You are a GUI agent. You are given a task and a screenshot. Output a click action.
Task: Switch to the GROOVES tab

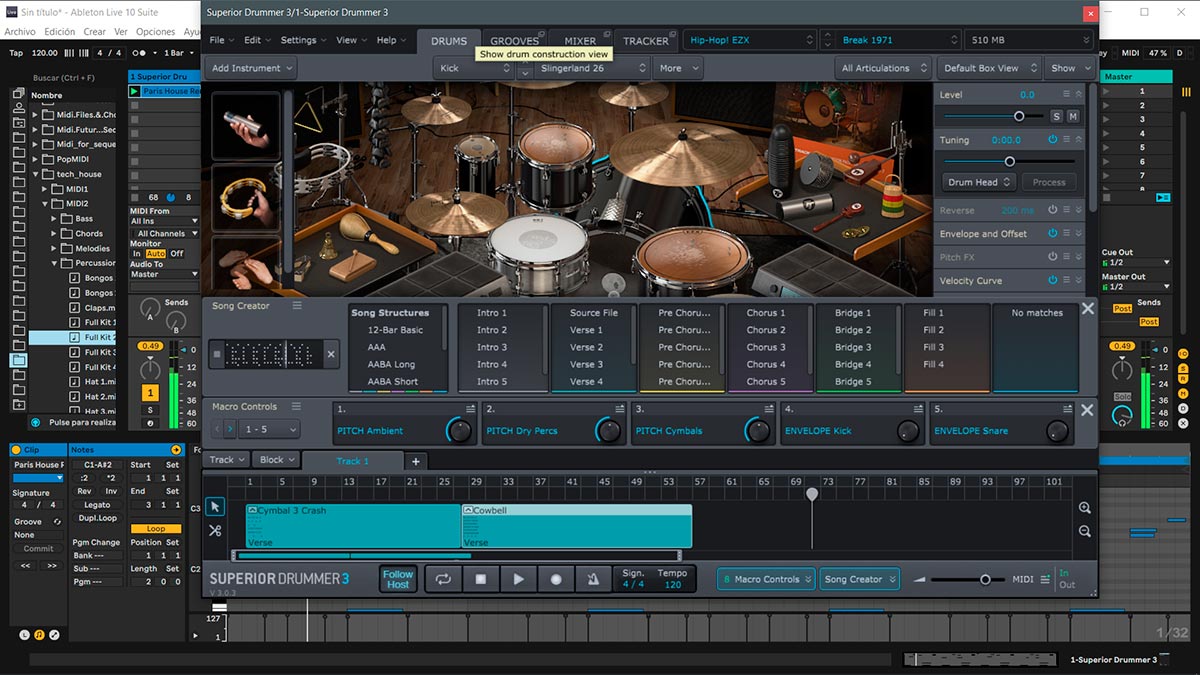[514, 41]
